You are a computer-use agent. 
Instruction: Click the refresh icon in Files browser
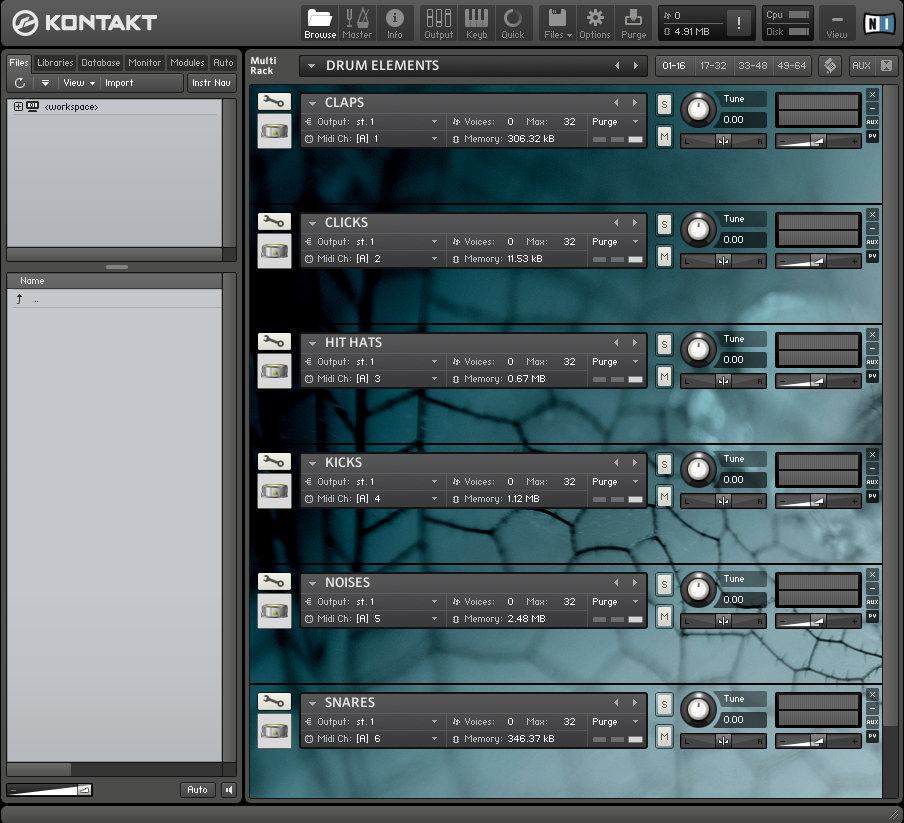point(20,83)
